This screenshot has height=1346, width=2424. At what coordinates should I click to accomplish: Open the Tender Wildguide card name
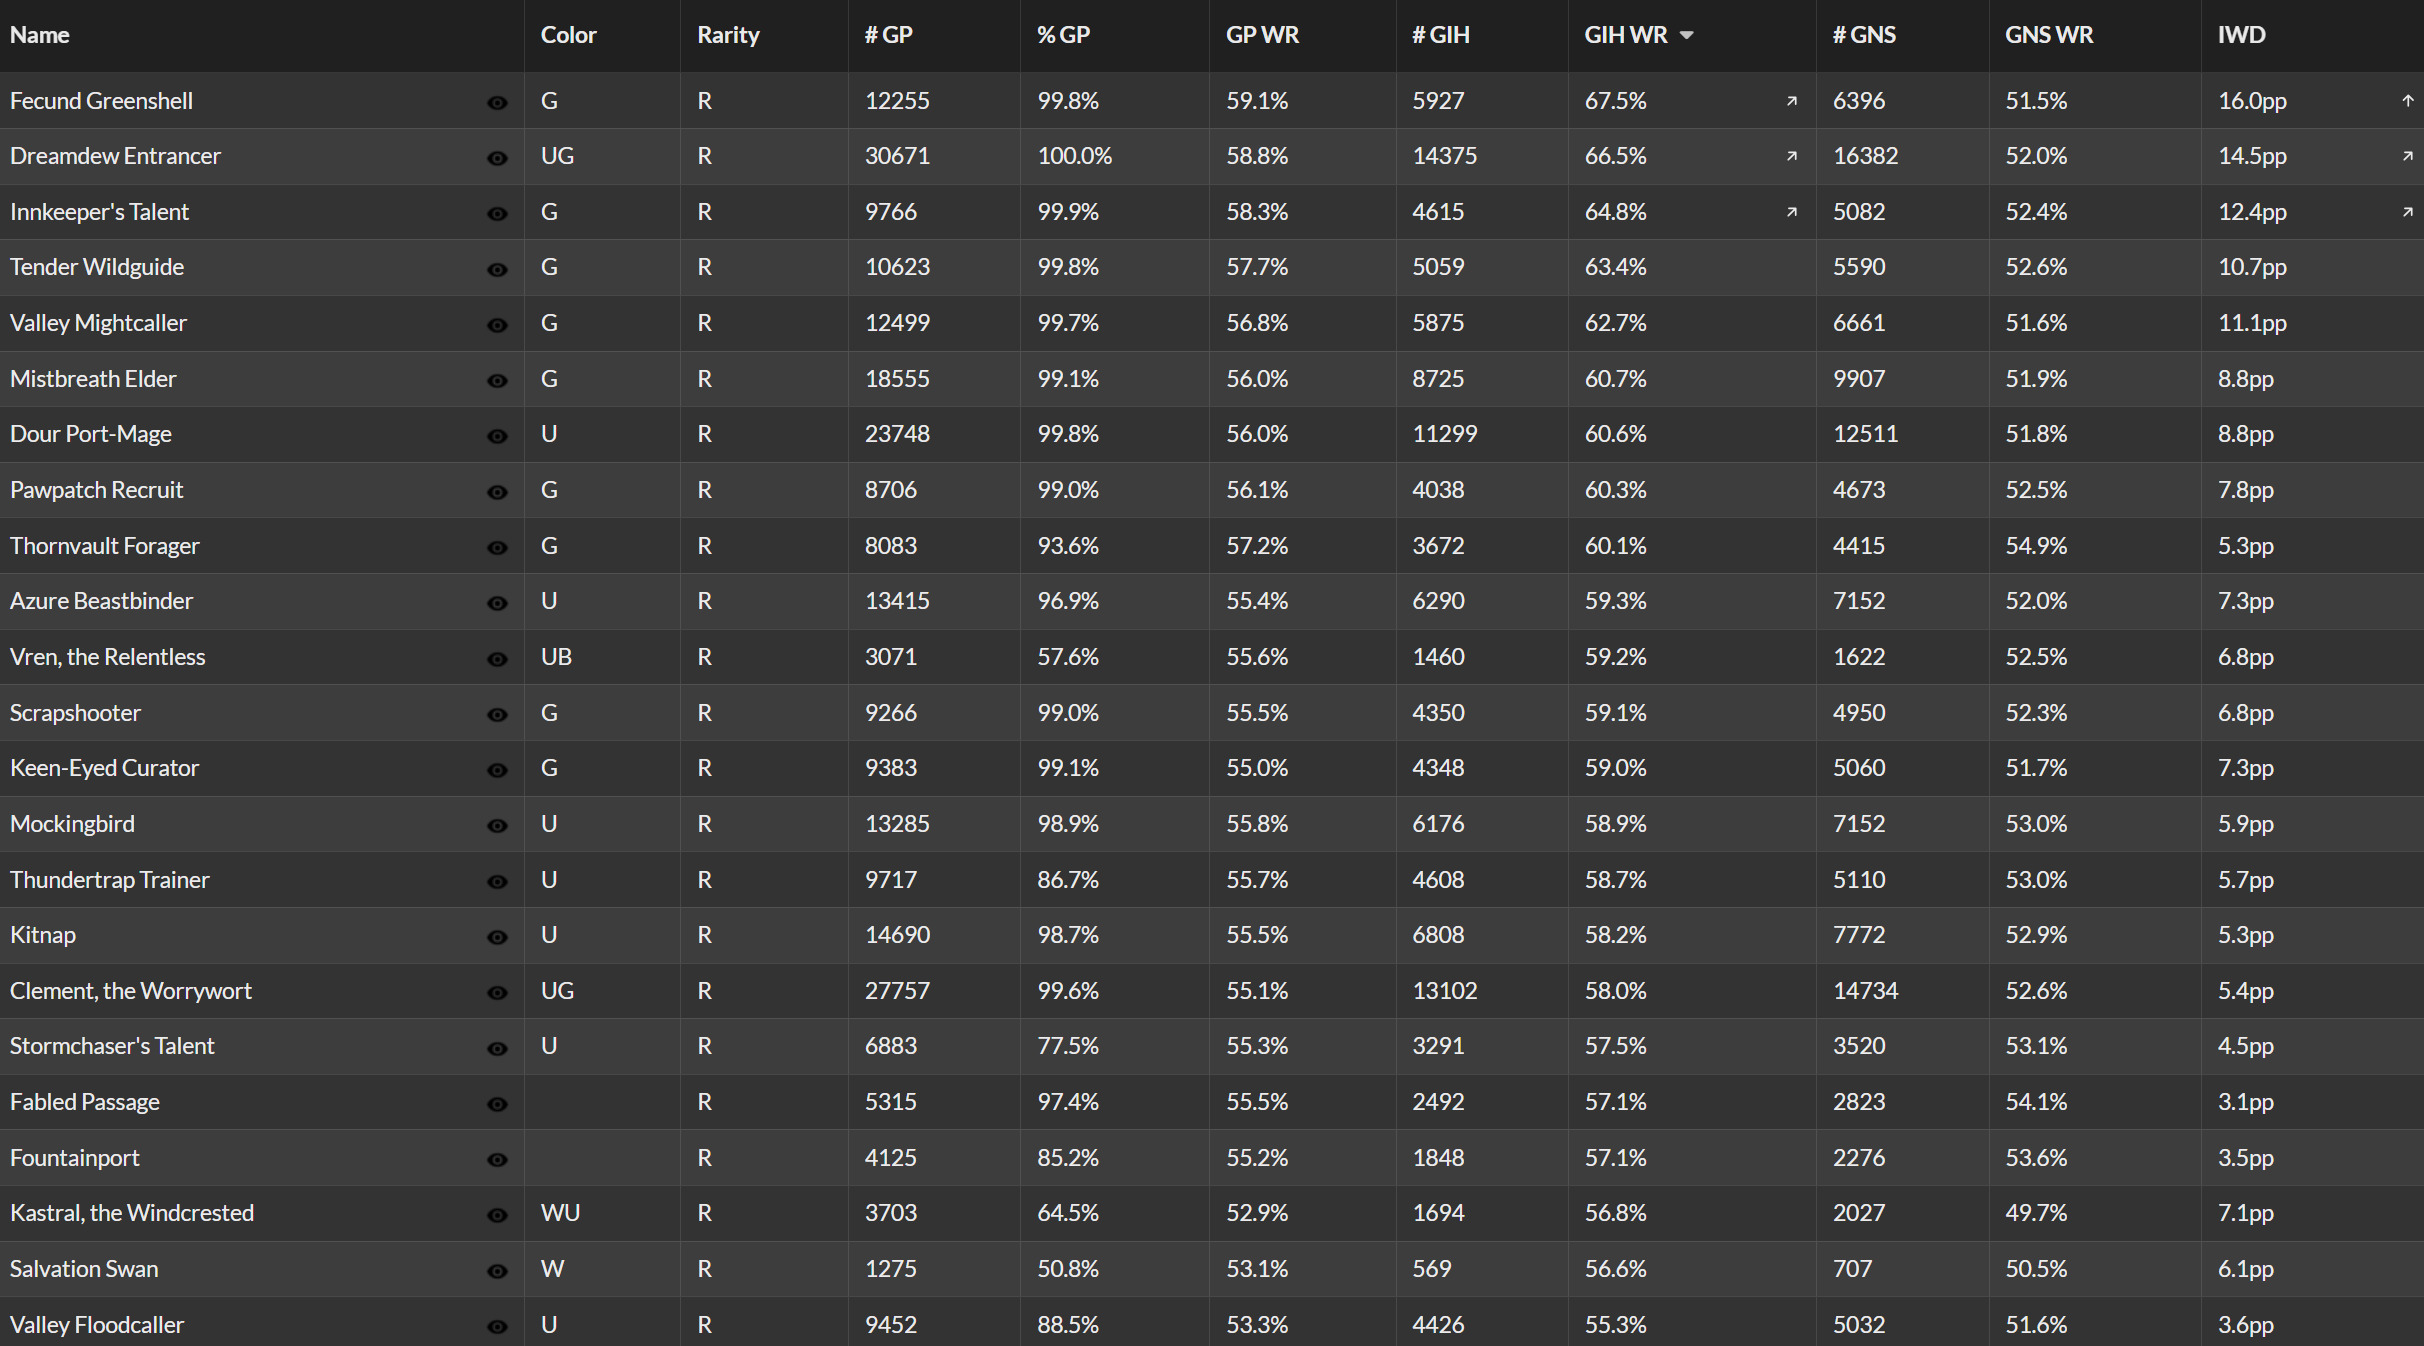click(97, 267)
